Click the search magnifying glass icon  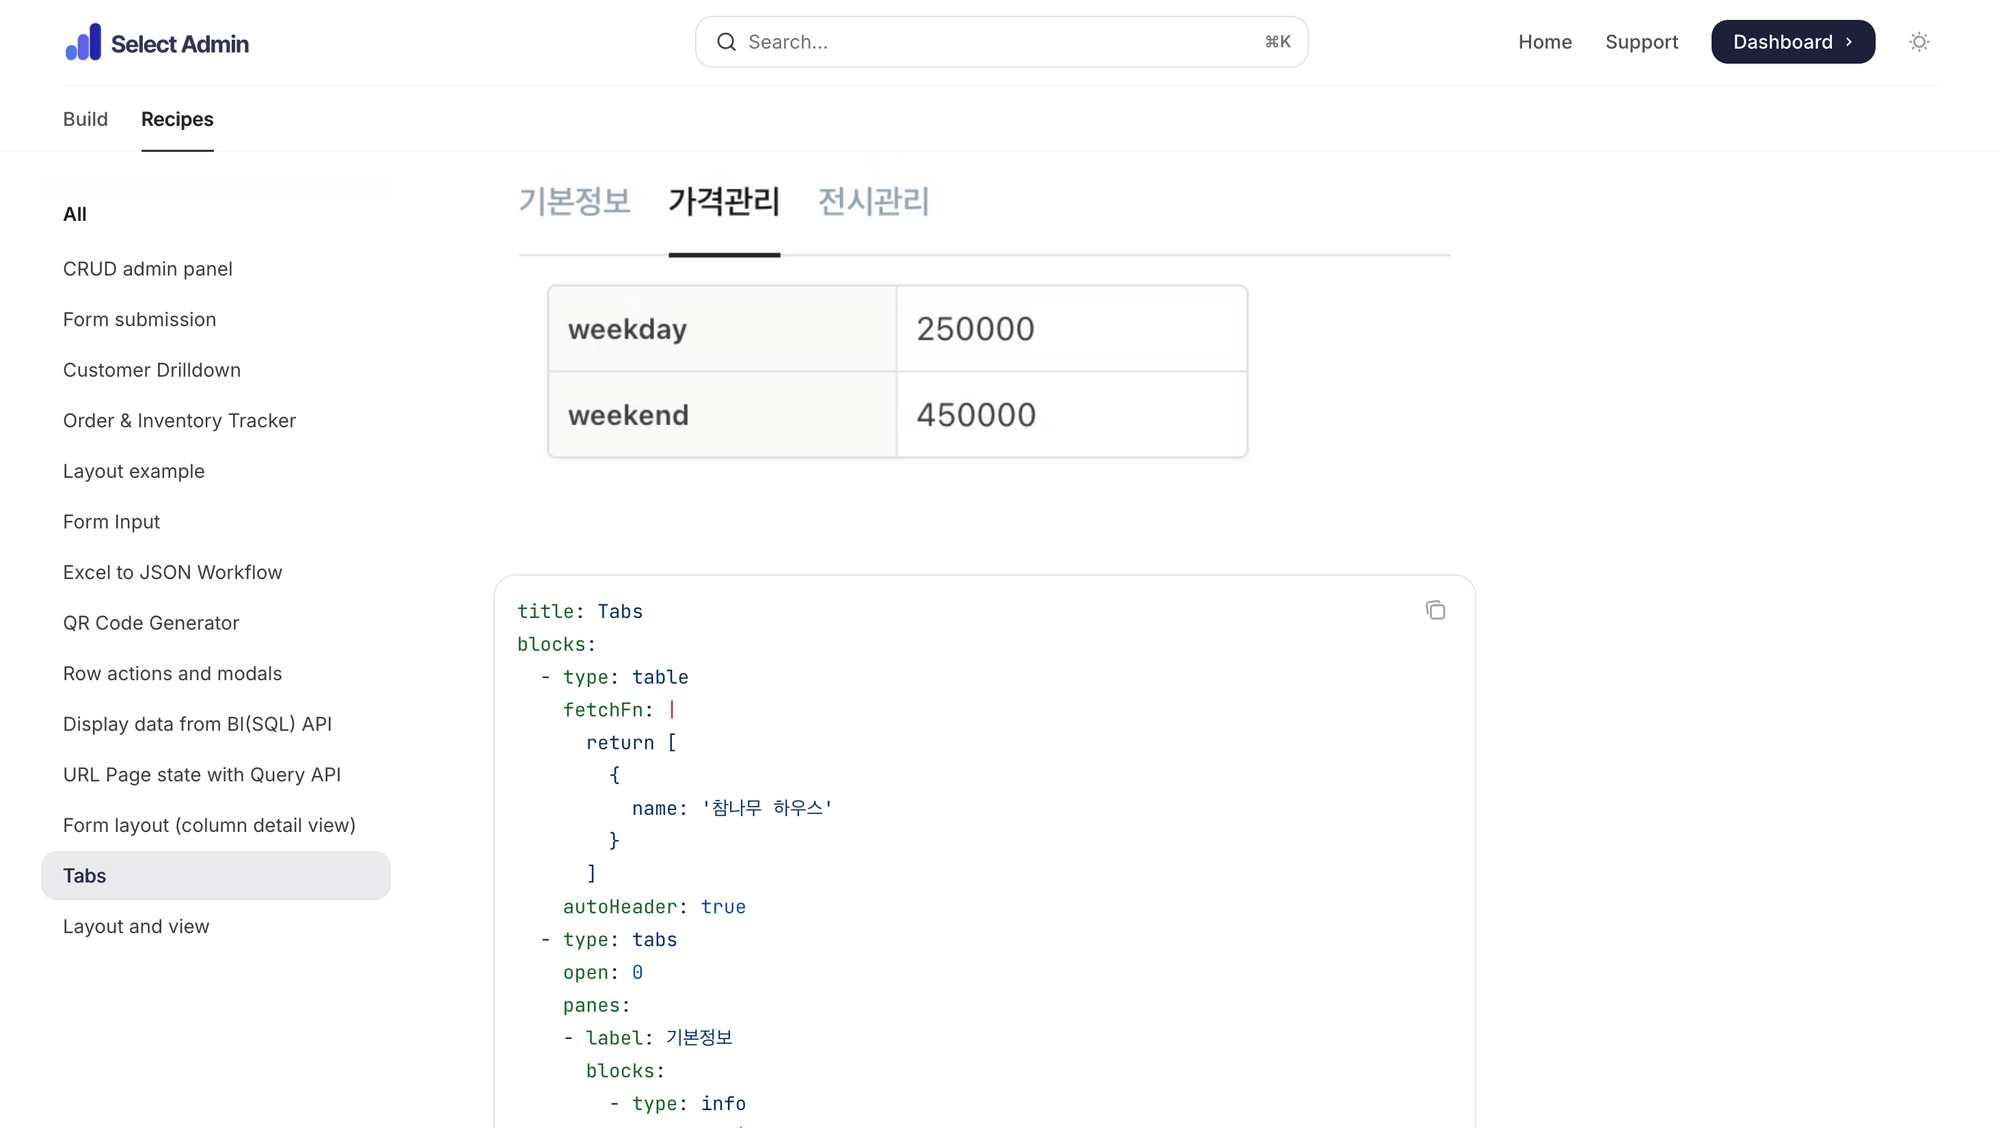pos(726,42)
